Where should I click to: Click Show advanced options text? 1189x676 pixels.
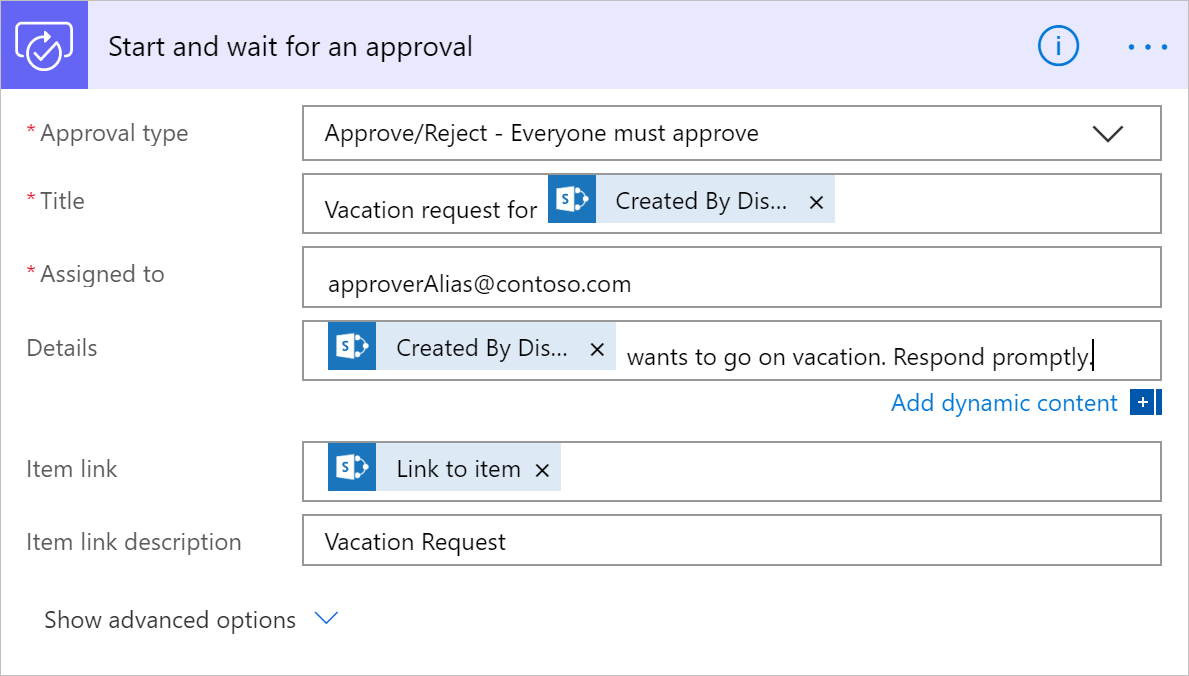(x=170, y=620)
